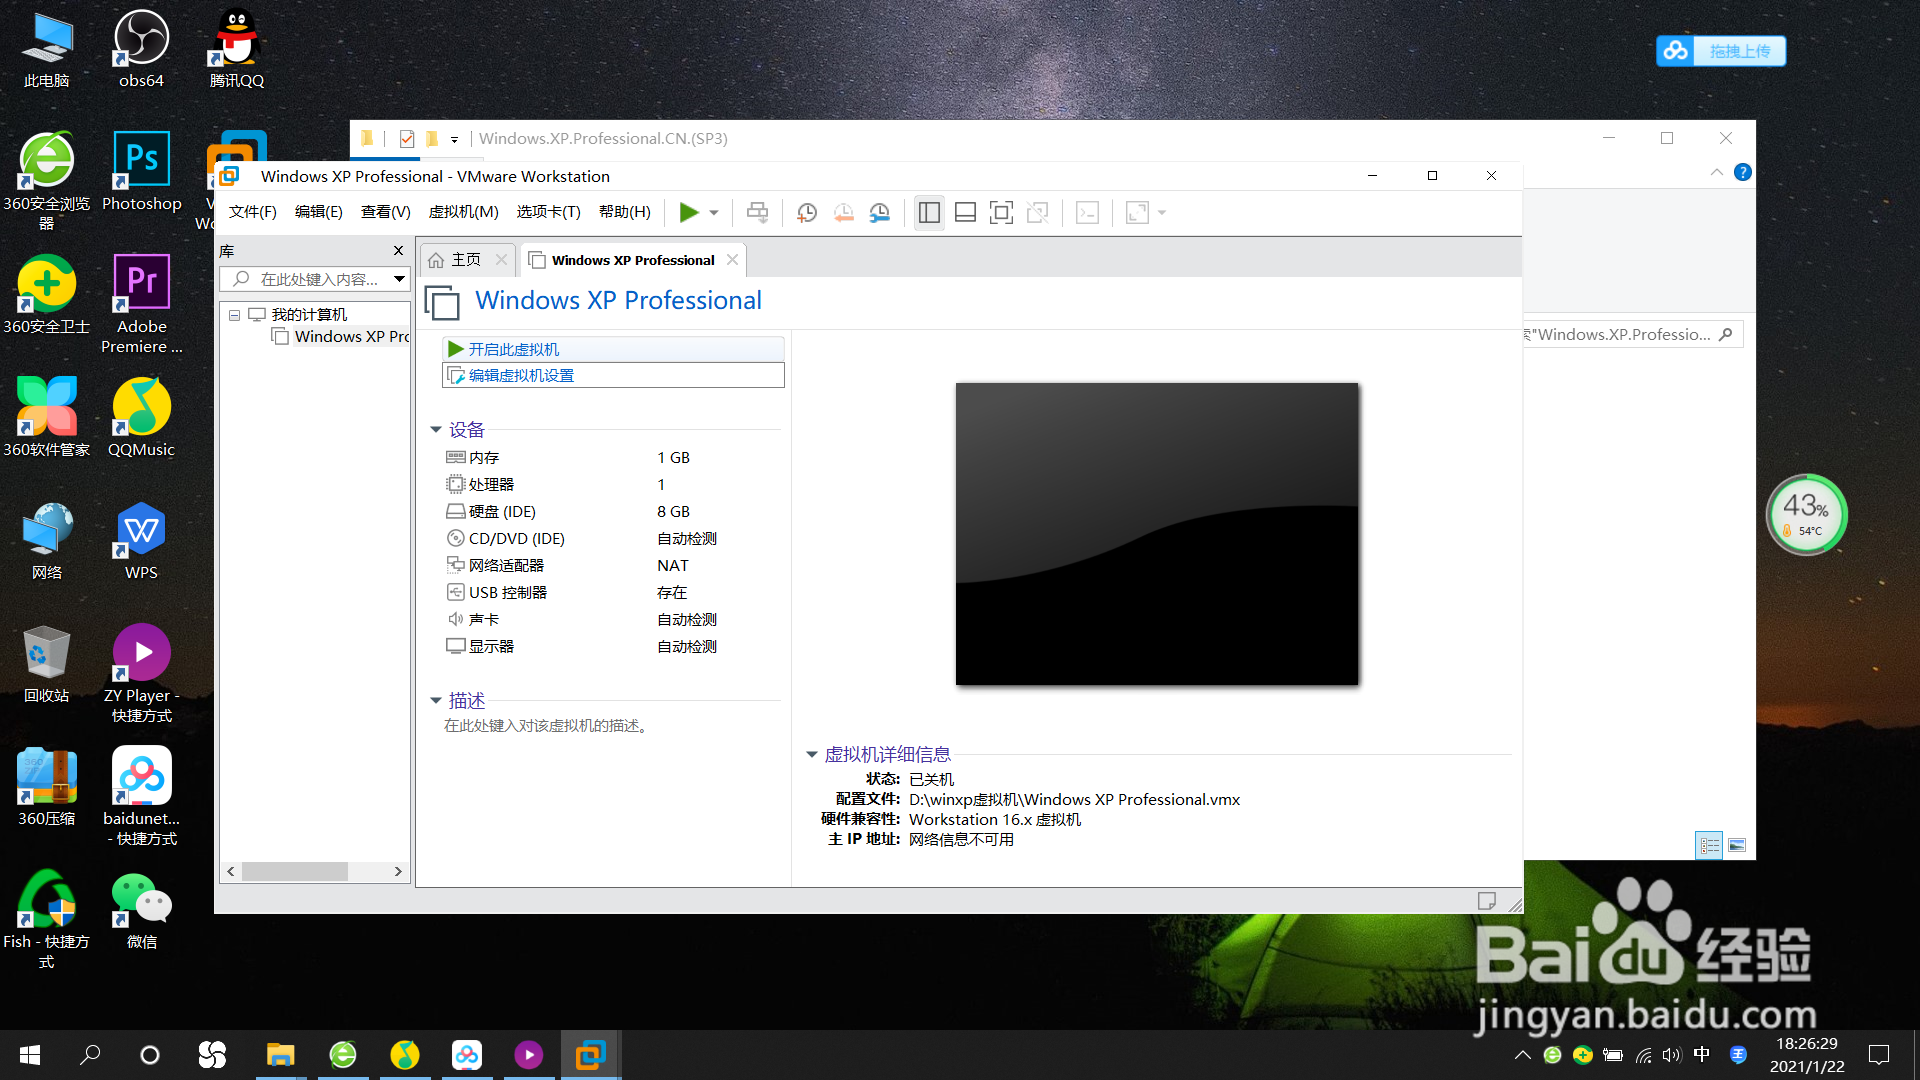Toggle the thumbnail bar view icon
Screen dimensions: 1920x1080
[x=965, y=212]
